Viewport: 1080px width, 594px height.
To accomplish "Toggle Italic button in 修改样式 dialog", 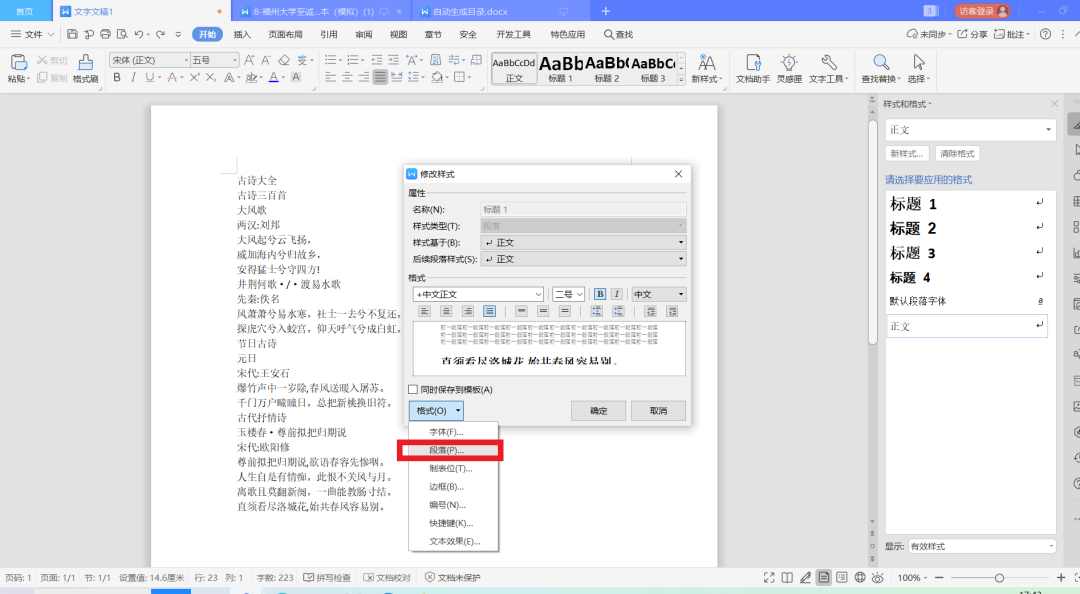I will [616, 294].
